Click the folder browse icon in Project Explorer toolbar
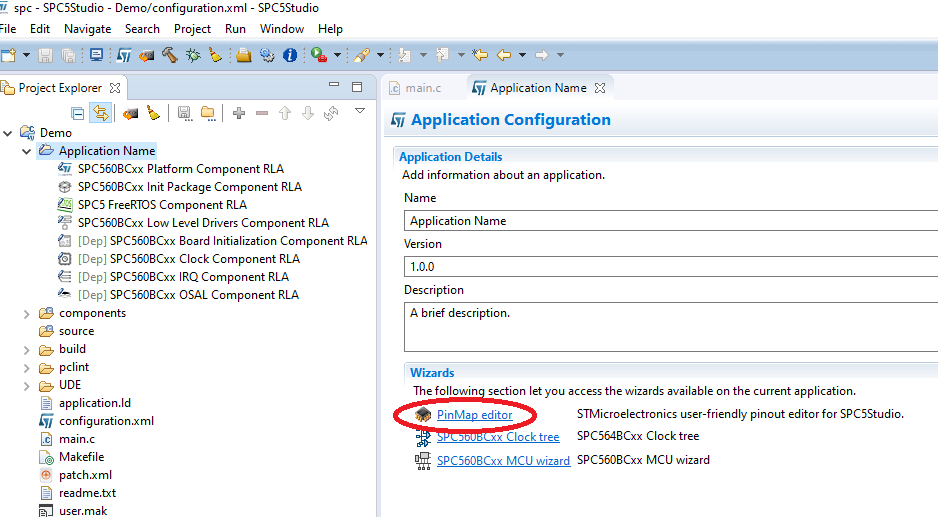 [x=208, y=113]
